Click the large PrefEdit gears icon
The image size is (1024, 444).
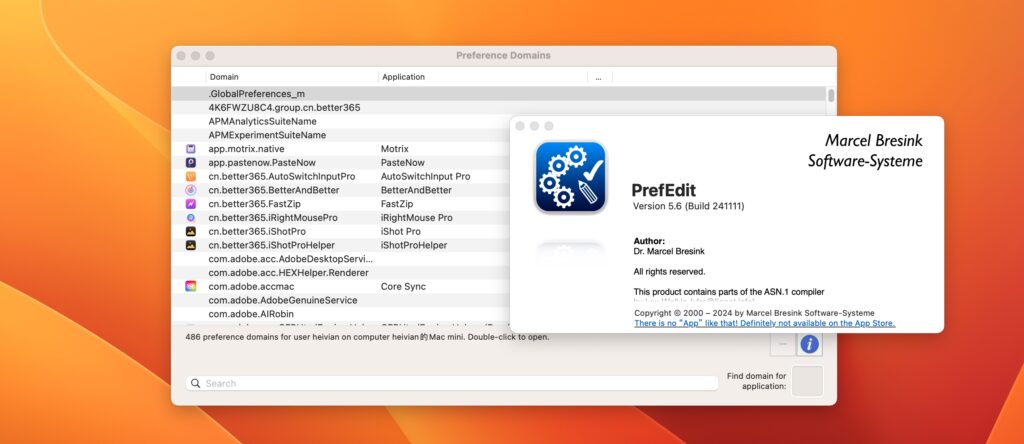click(x=571, y=177)
